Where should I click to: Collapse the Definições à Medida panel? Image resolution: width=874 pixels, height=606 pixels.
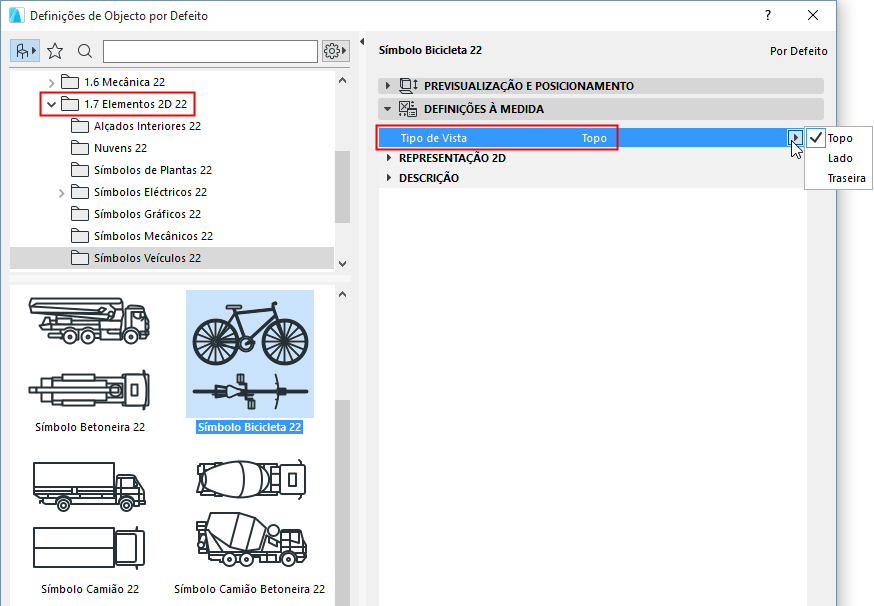pos(388,109)
